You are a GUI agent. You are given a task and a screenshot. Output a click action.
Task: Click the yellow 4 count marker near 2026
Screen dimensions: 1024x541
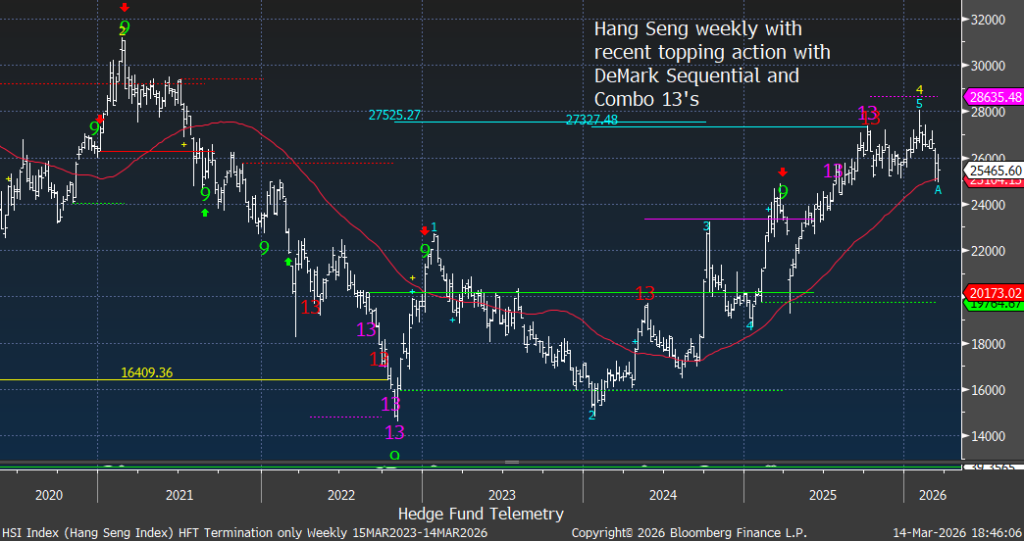click(920, 90)
